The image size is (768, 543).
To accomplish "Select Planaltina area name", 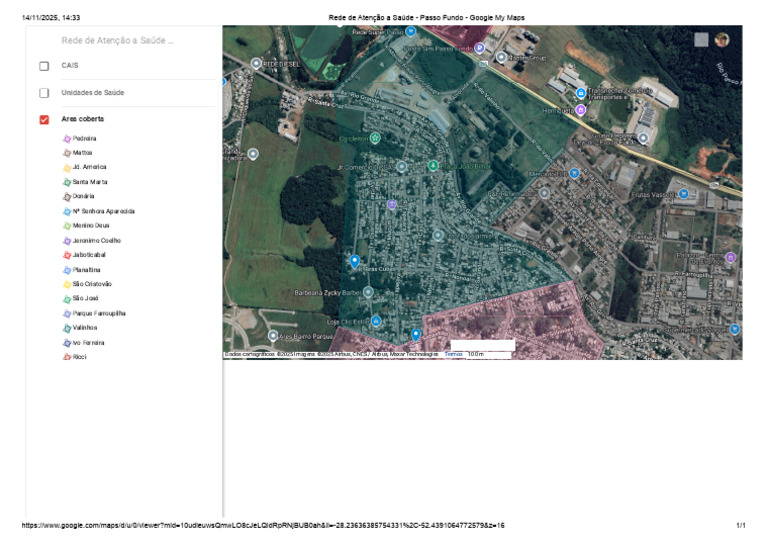I will coord(86,270).
